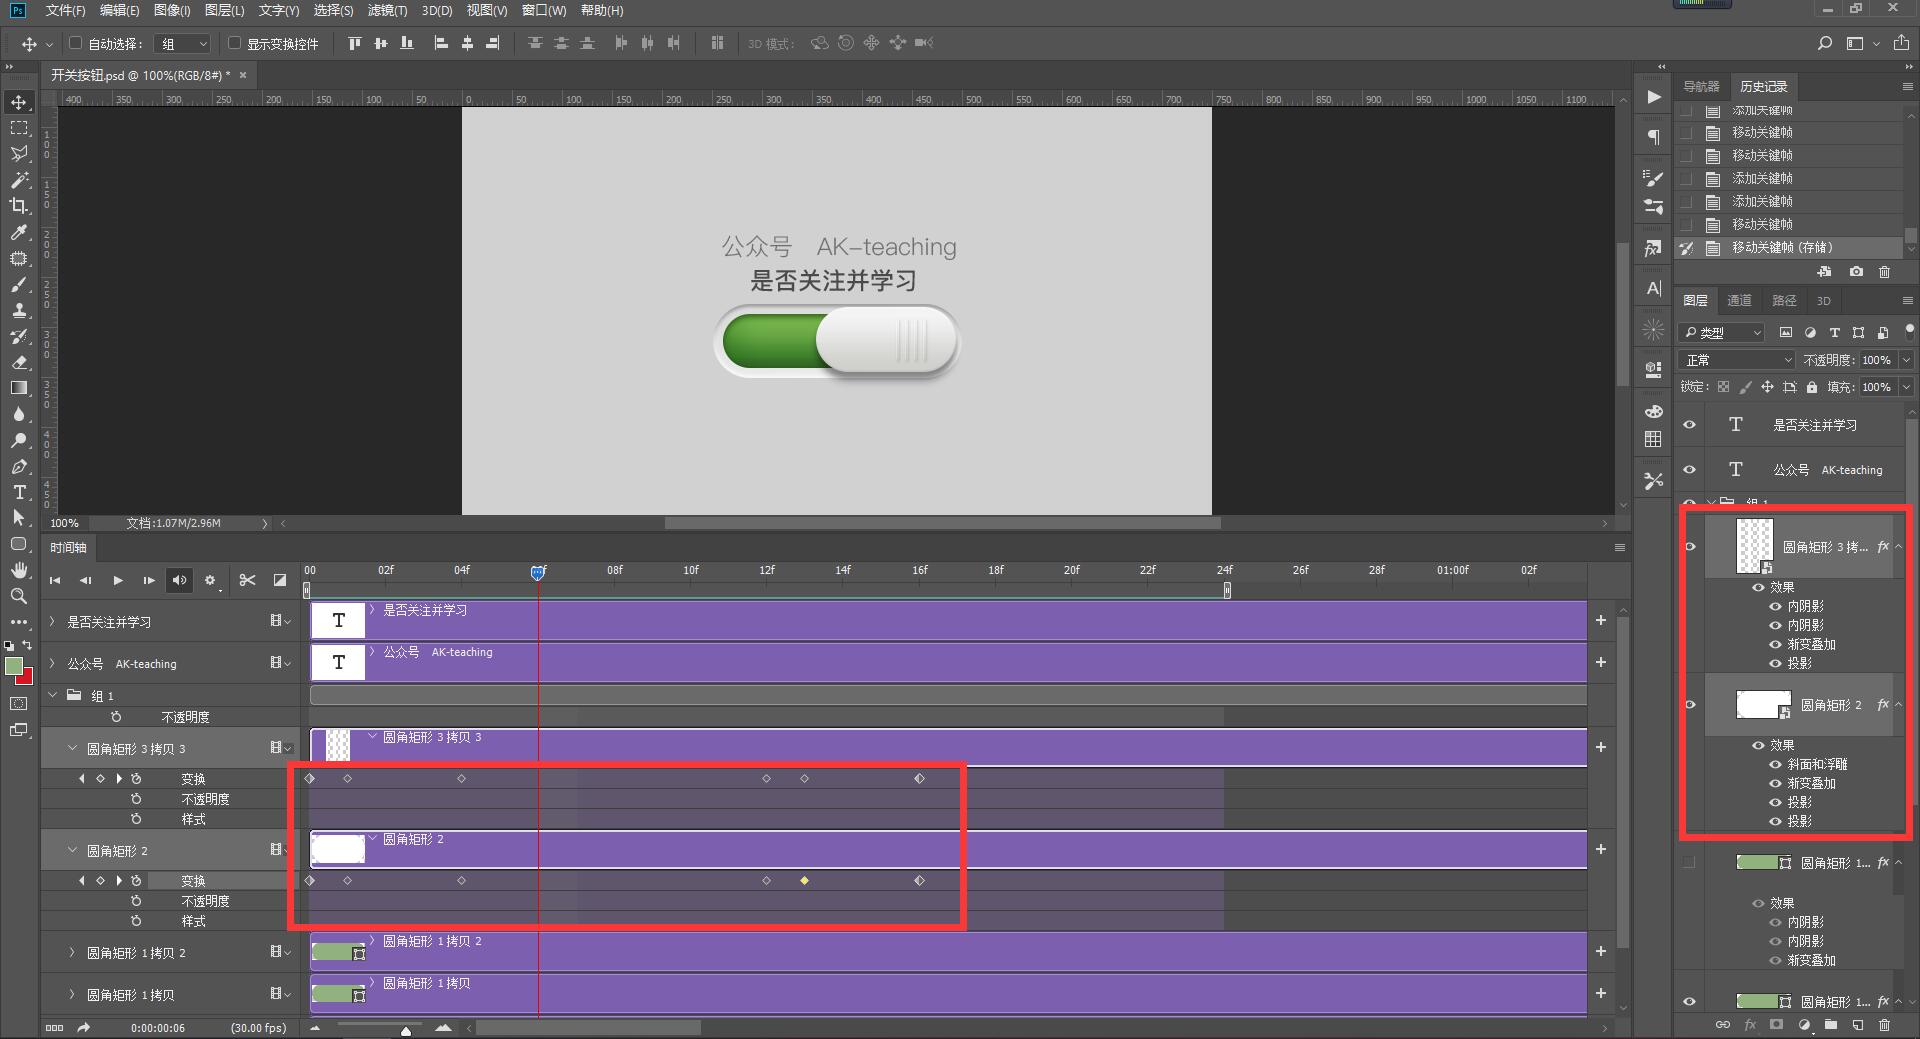Adjust the timeline zoom slider
1920x1039 pixels.
[x=406, y=1029]
